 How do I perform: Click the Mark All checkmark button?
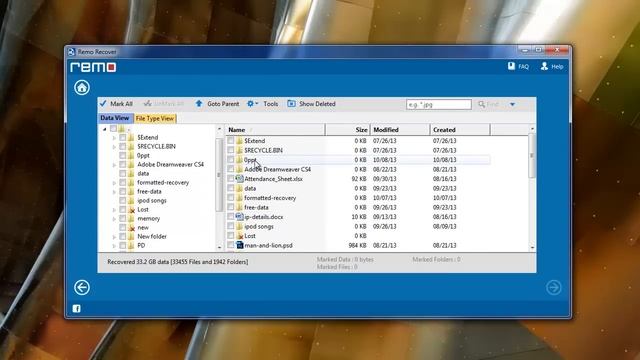click(116, 104)
